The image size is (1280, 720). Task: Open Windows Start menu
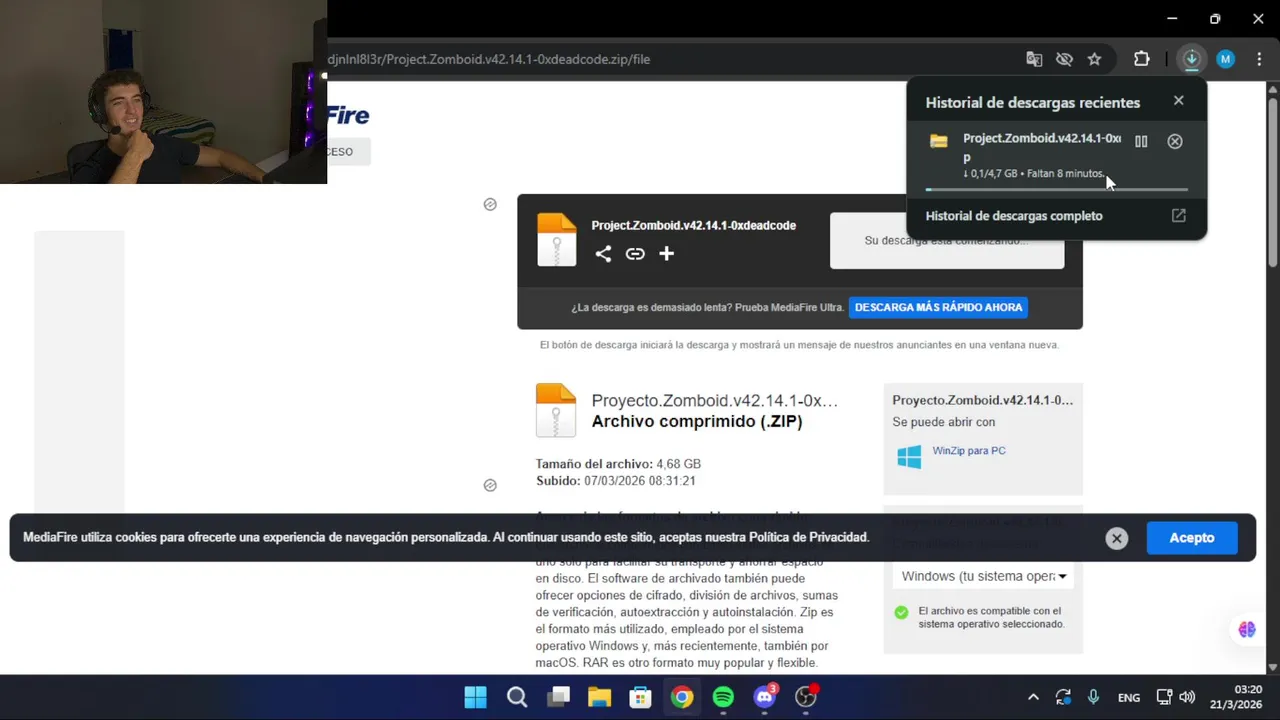click(x=476, y=697)
